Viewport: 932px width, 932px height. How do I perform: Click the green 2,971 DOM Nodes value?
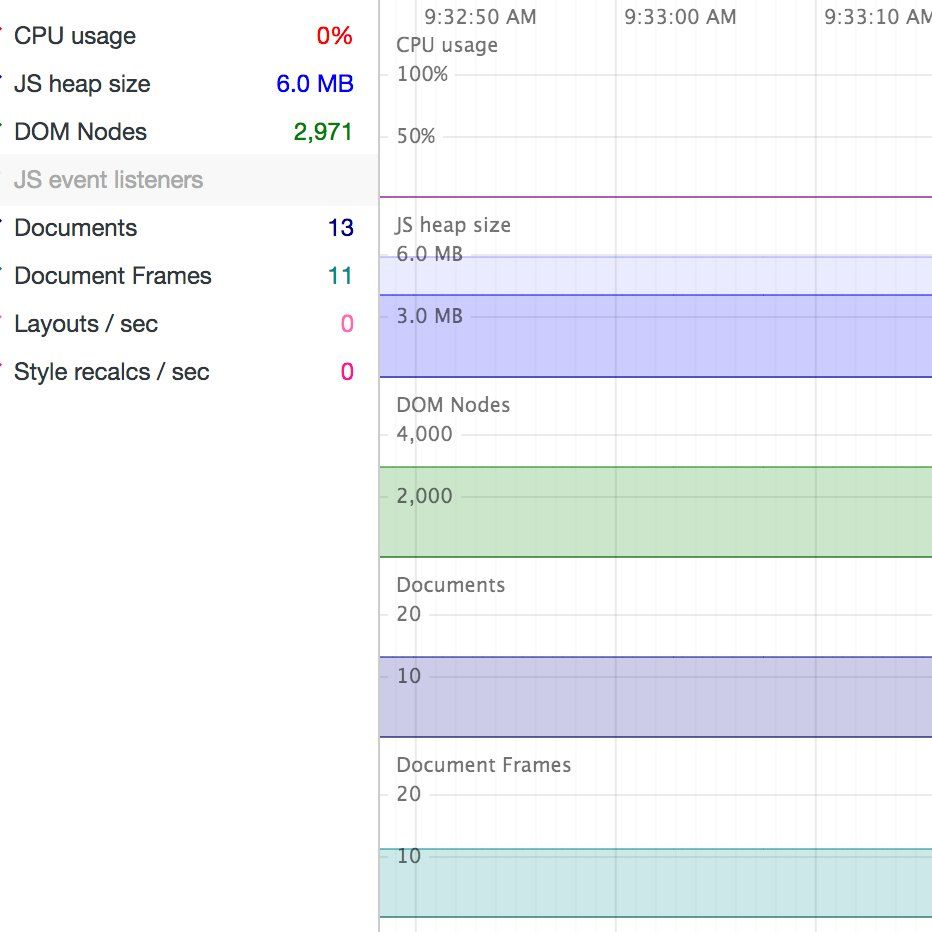[323, 132]
